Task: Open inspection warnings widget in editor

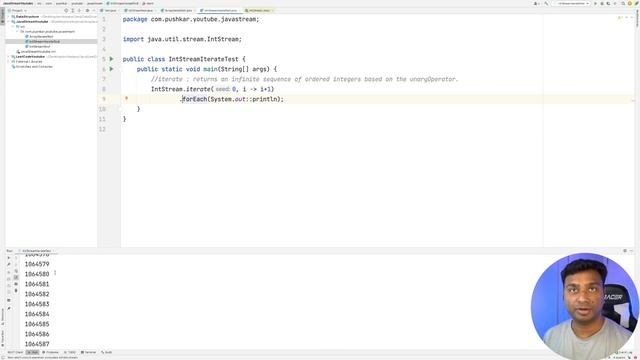Action: point(620,18)
